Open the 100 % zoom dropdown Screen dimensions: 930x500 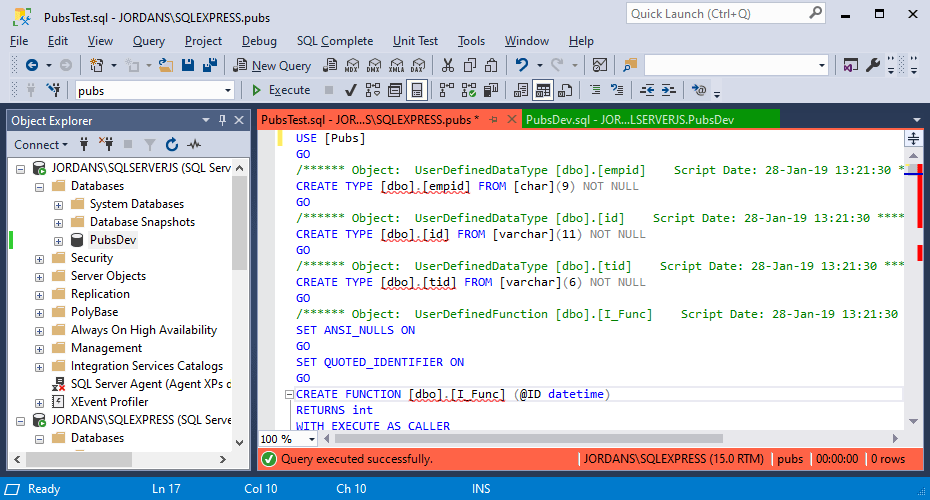tap(311, 439)
